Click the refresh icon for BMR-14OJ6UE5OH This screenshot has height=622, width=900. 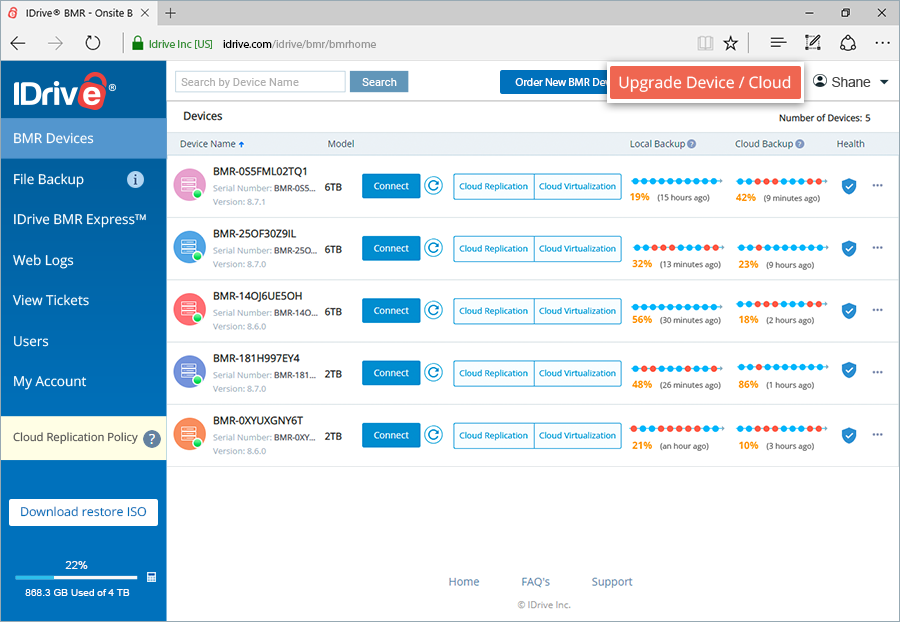click(x=433, y=310)
